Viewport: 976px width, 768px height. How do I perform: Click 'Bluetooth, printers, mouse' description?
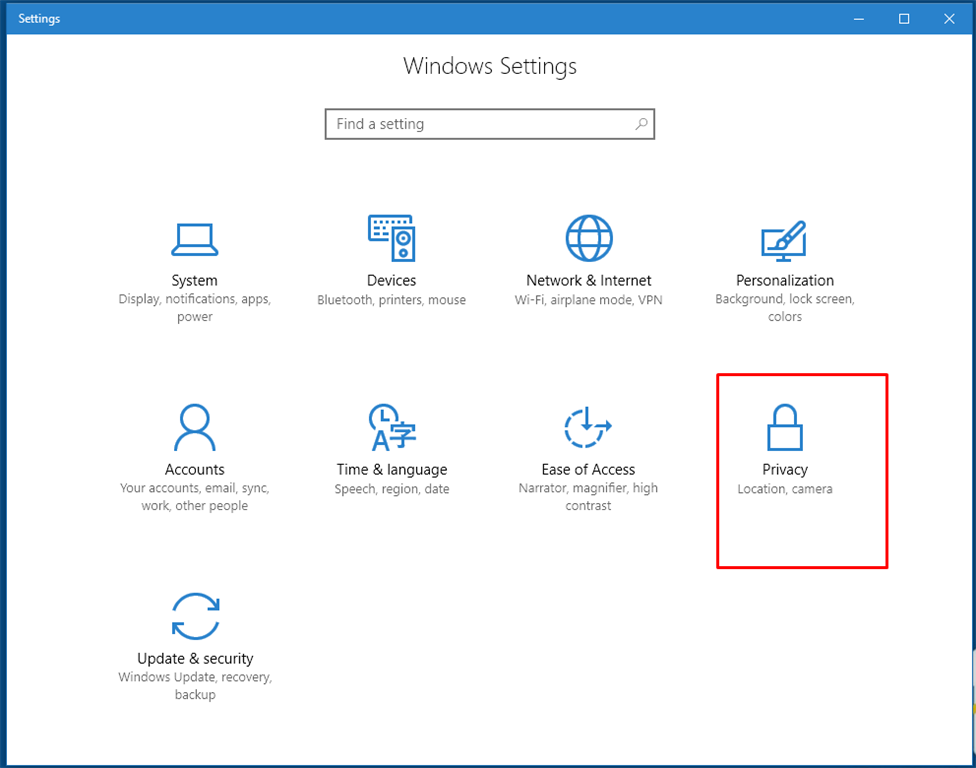point(392,300)
